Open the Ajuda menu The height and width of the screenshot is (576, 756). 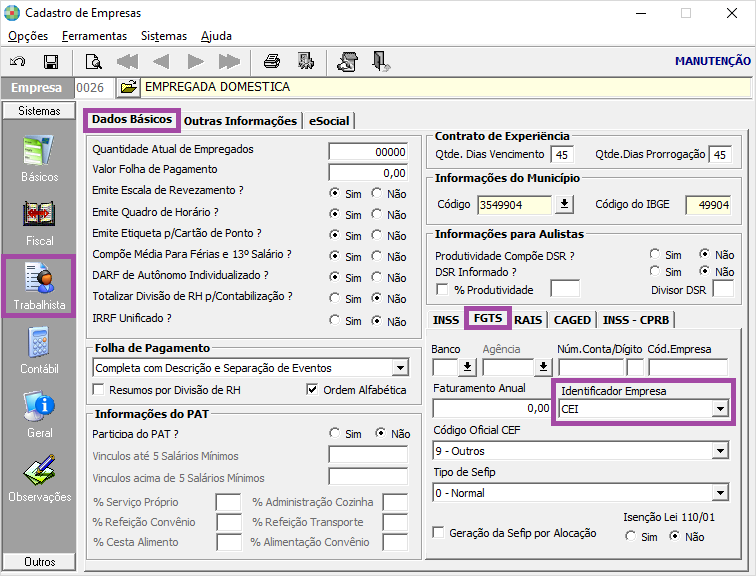[216, 36]
